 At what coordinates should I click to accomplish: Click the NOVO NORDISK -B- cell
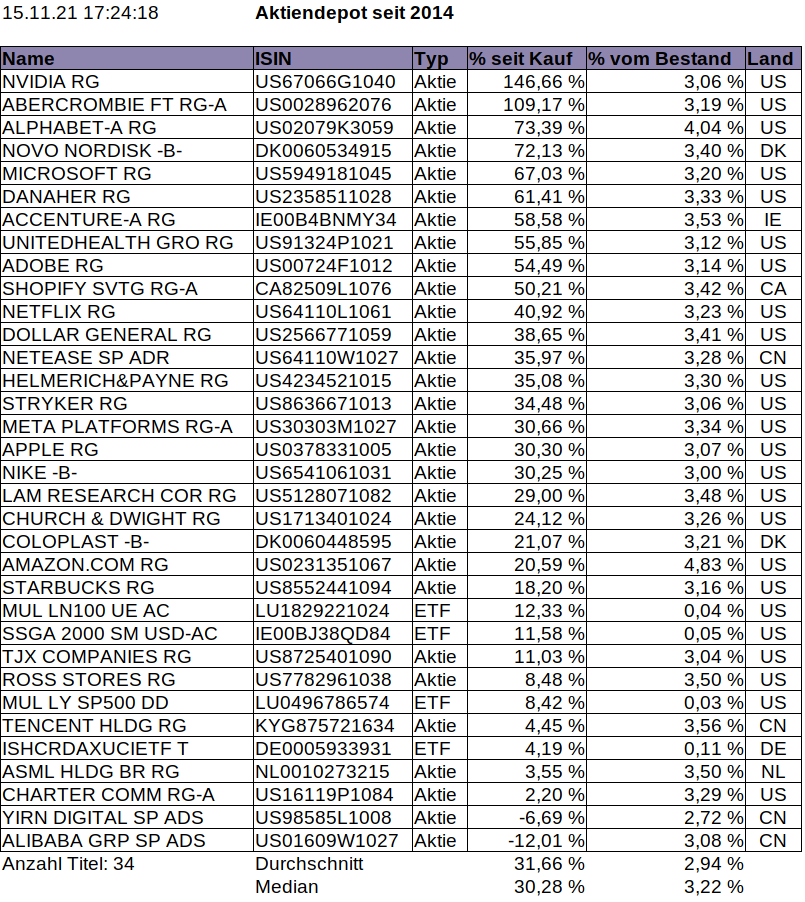(127, 150)
